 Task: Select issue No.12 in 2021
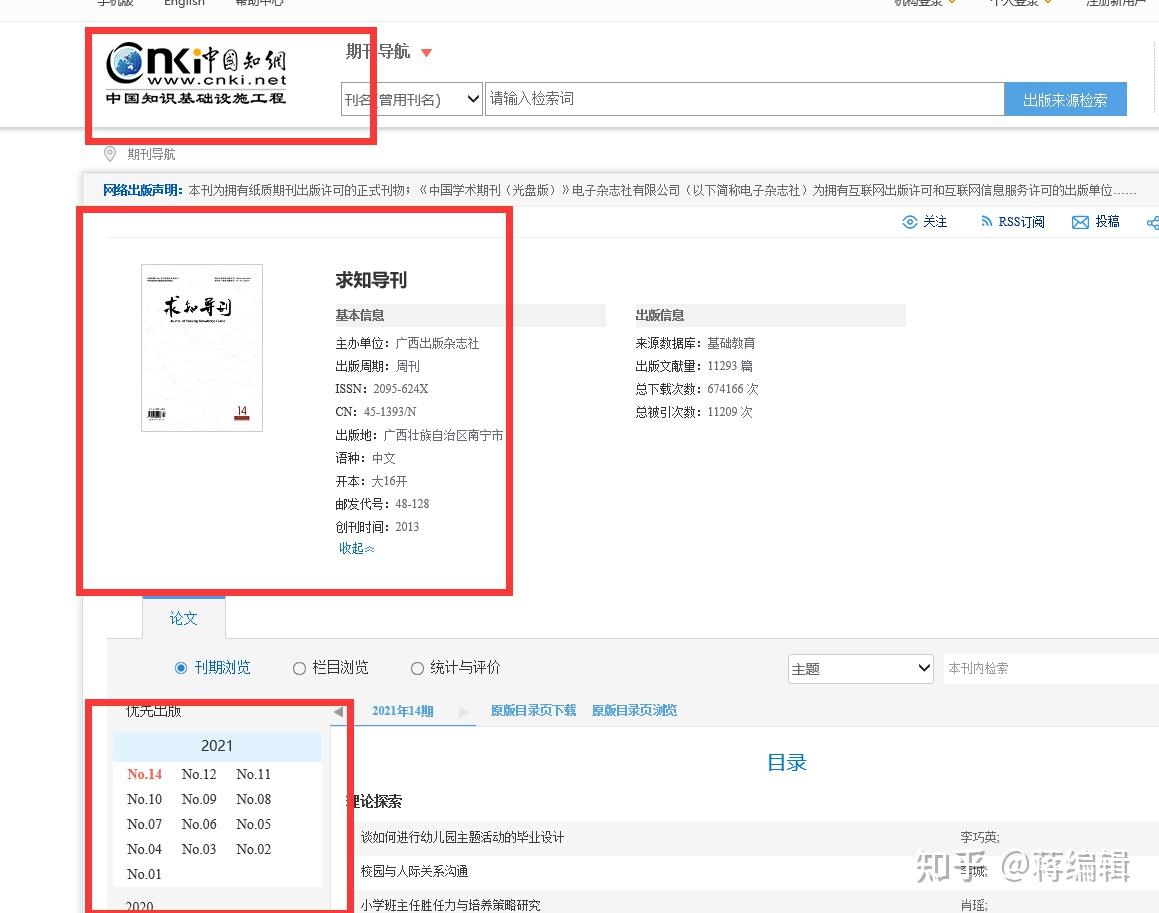199,774
